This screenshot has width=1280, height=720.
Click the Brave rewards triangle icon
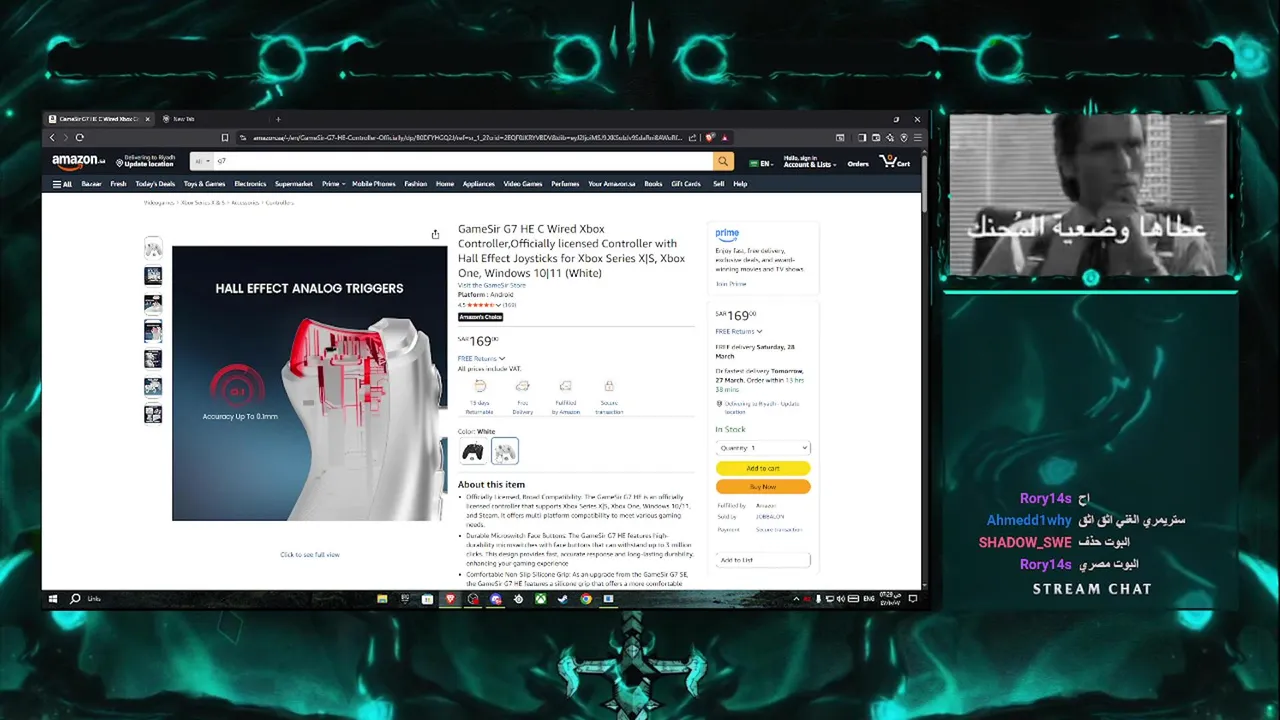724,138
